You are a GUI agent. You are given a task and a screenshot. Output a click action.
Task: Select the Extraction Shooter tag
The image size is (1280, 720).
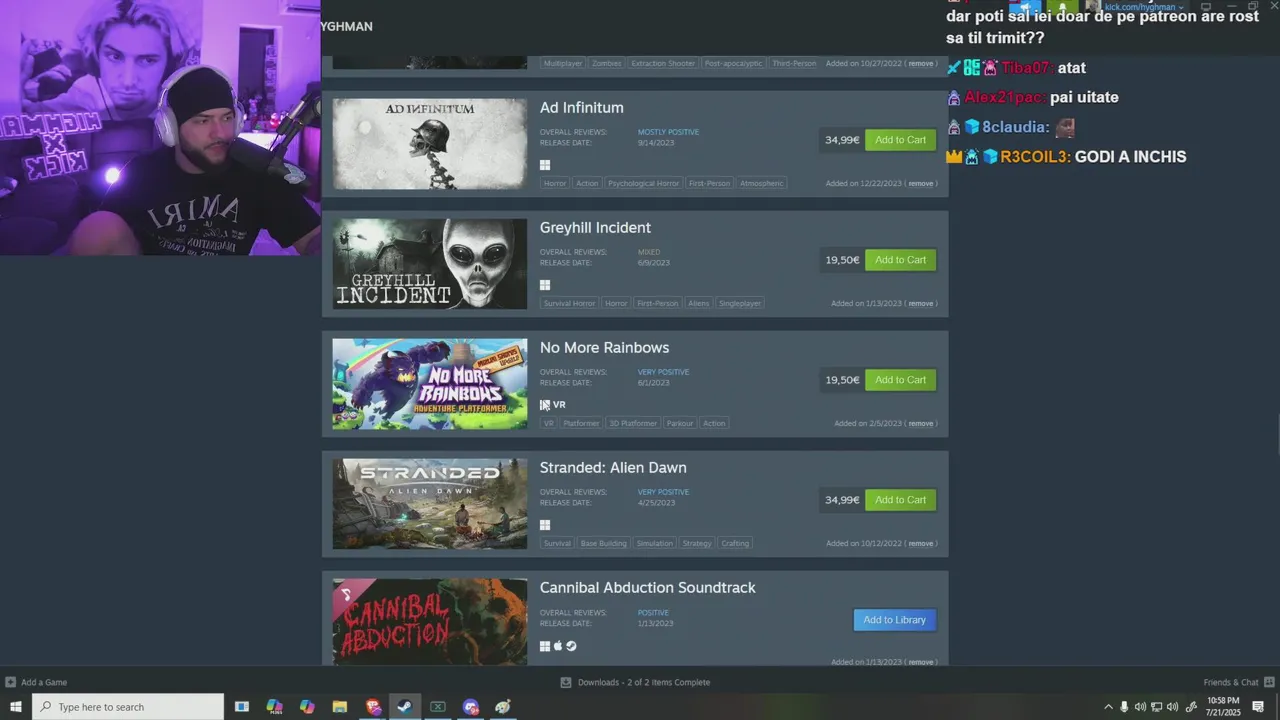663,63
